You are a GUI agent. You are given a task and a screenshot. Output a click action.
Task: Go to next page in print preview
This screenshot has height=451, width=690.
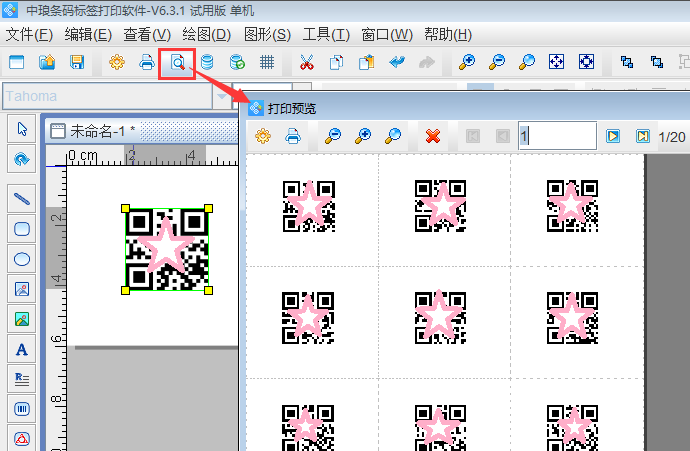pyautogui.click(x=613, y=136)
